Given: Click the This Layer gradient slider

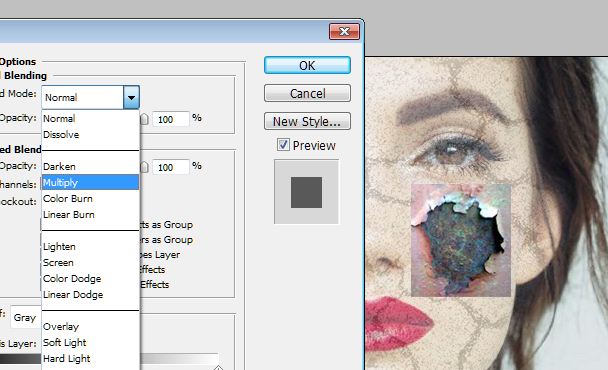Looking at the screenshot, I should tap(180, 359).
